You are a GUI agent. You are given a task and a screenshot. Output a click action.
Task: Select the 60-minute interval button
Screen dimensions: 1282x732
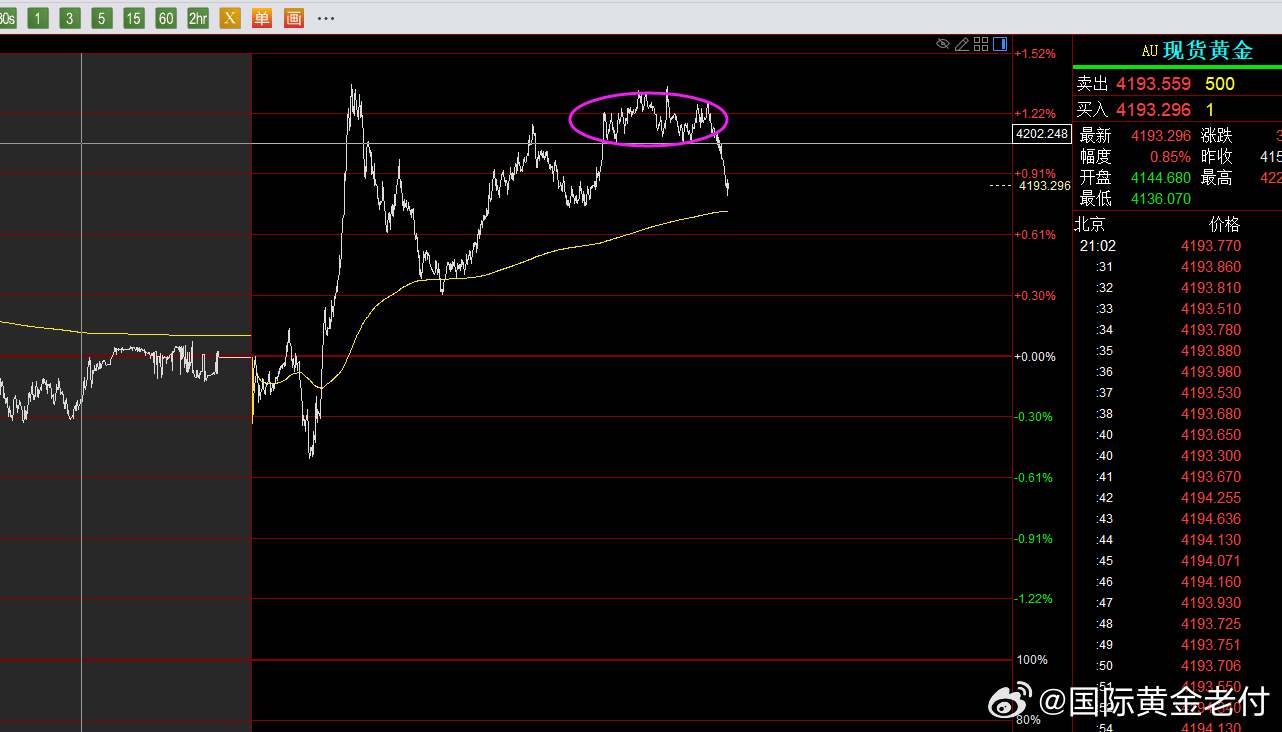166,18
